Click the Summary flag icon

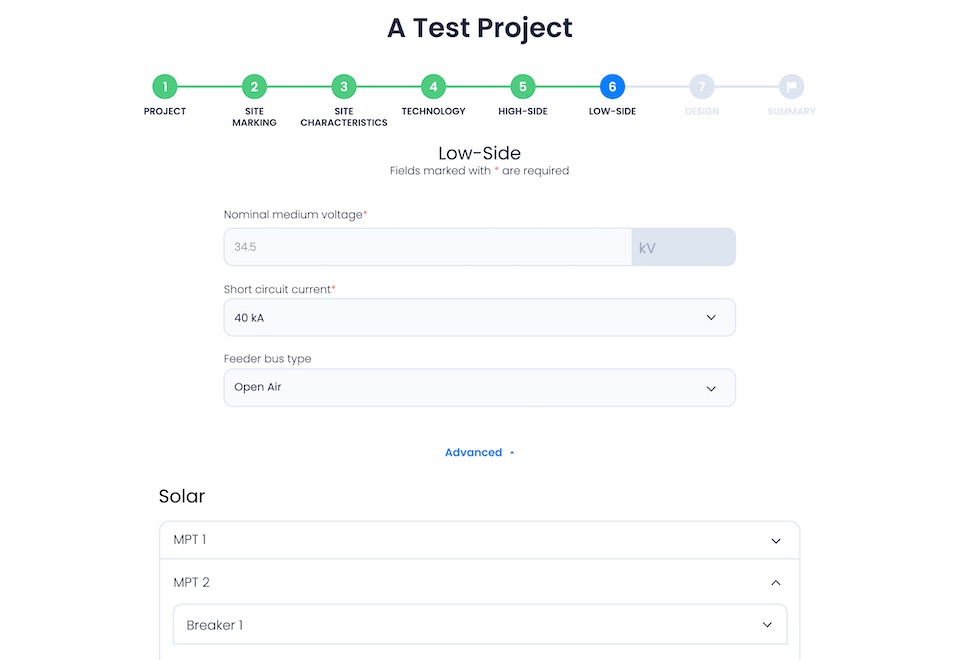click(x=791, y=86)
